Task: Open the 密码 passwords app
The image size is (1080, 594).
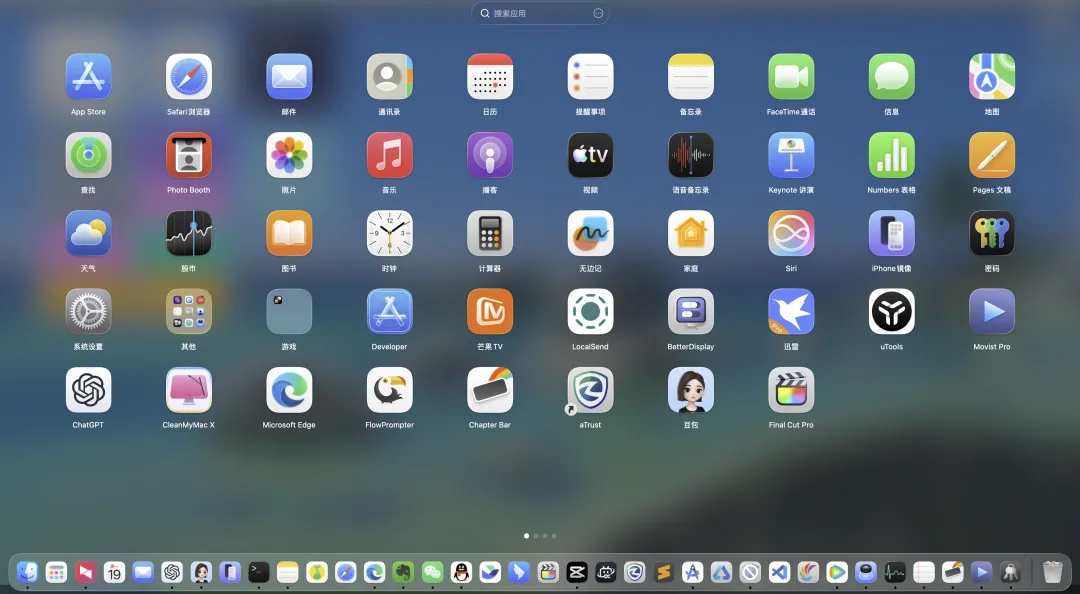Action: (992, 233)
